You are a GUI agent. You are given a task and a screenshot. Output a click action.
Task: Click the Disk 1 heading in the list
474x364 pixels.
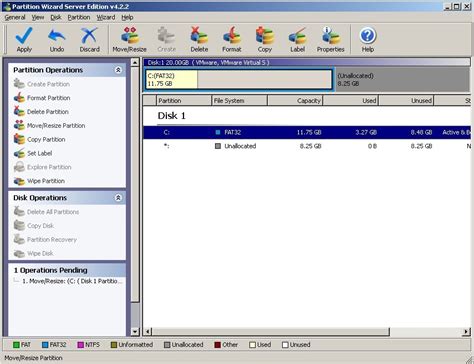coord(171,116)
